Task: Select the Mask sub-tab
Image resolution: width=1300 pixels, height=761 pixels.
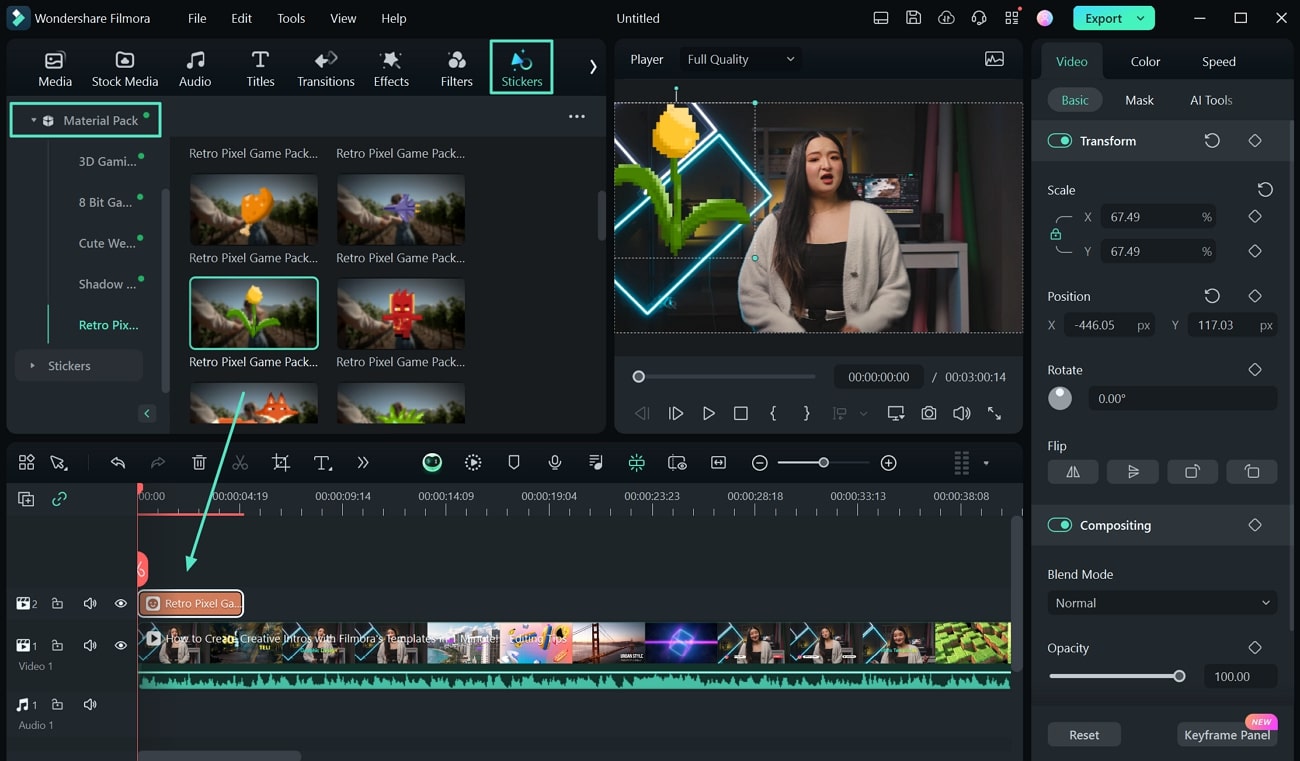Action: [x=1139, y=100]
